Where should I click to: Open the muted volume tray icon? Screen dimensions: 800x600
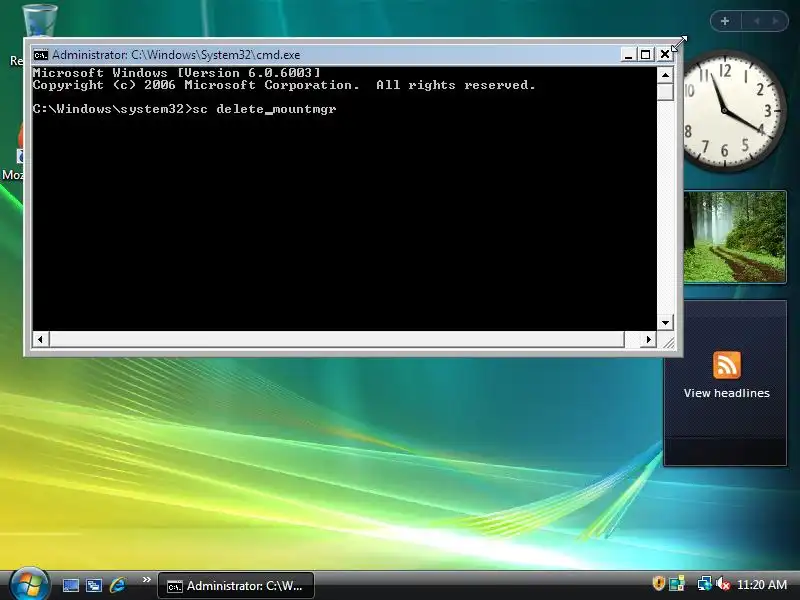tap(722, 584)
